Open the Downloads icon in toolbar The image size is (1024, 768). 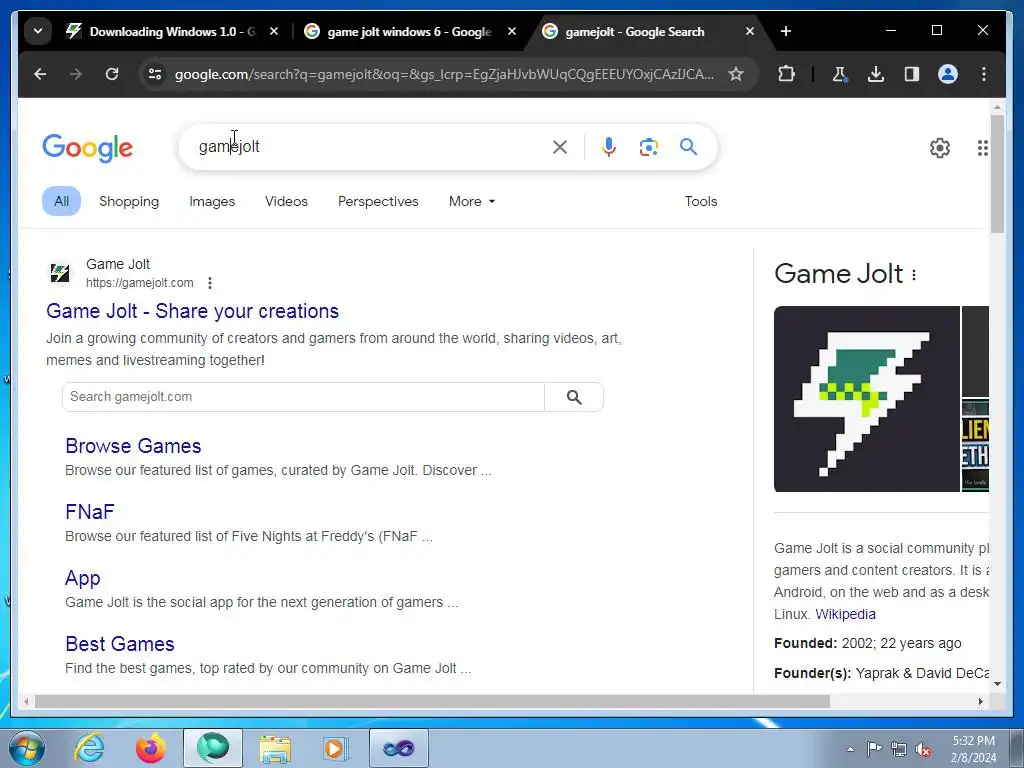coord(876,74)
